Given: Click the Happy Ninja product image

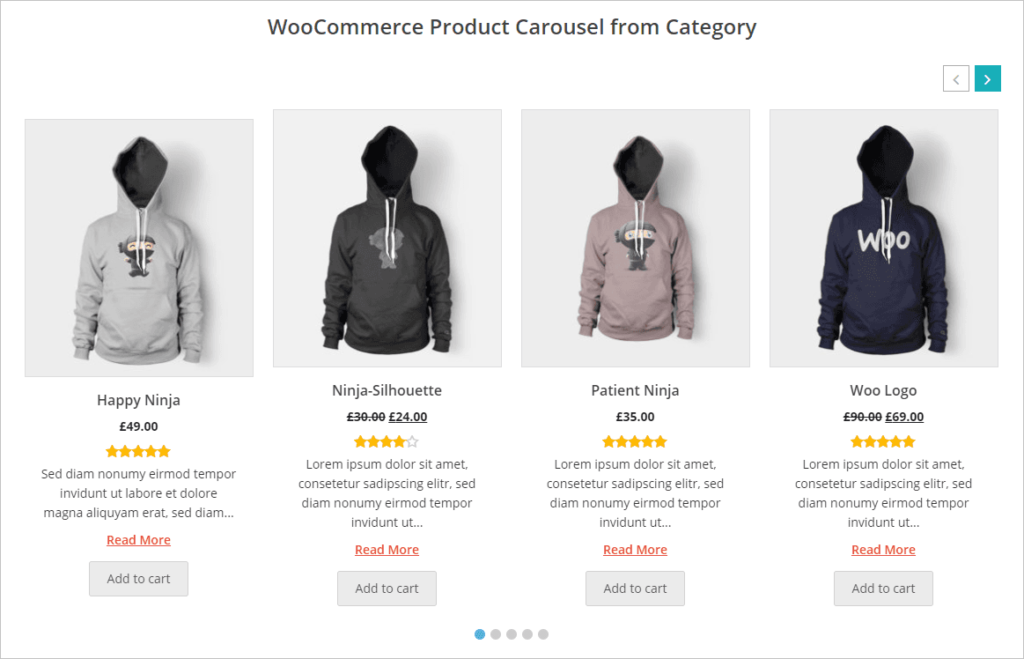Looking at the screenshot, I should [138, 246].
